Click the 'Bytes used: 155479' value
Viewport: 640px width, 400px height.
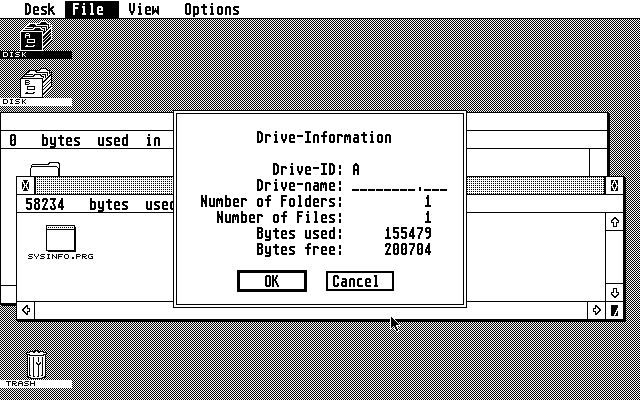(408, 233)
